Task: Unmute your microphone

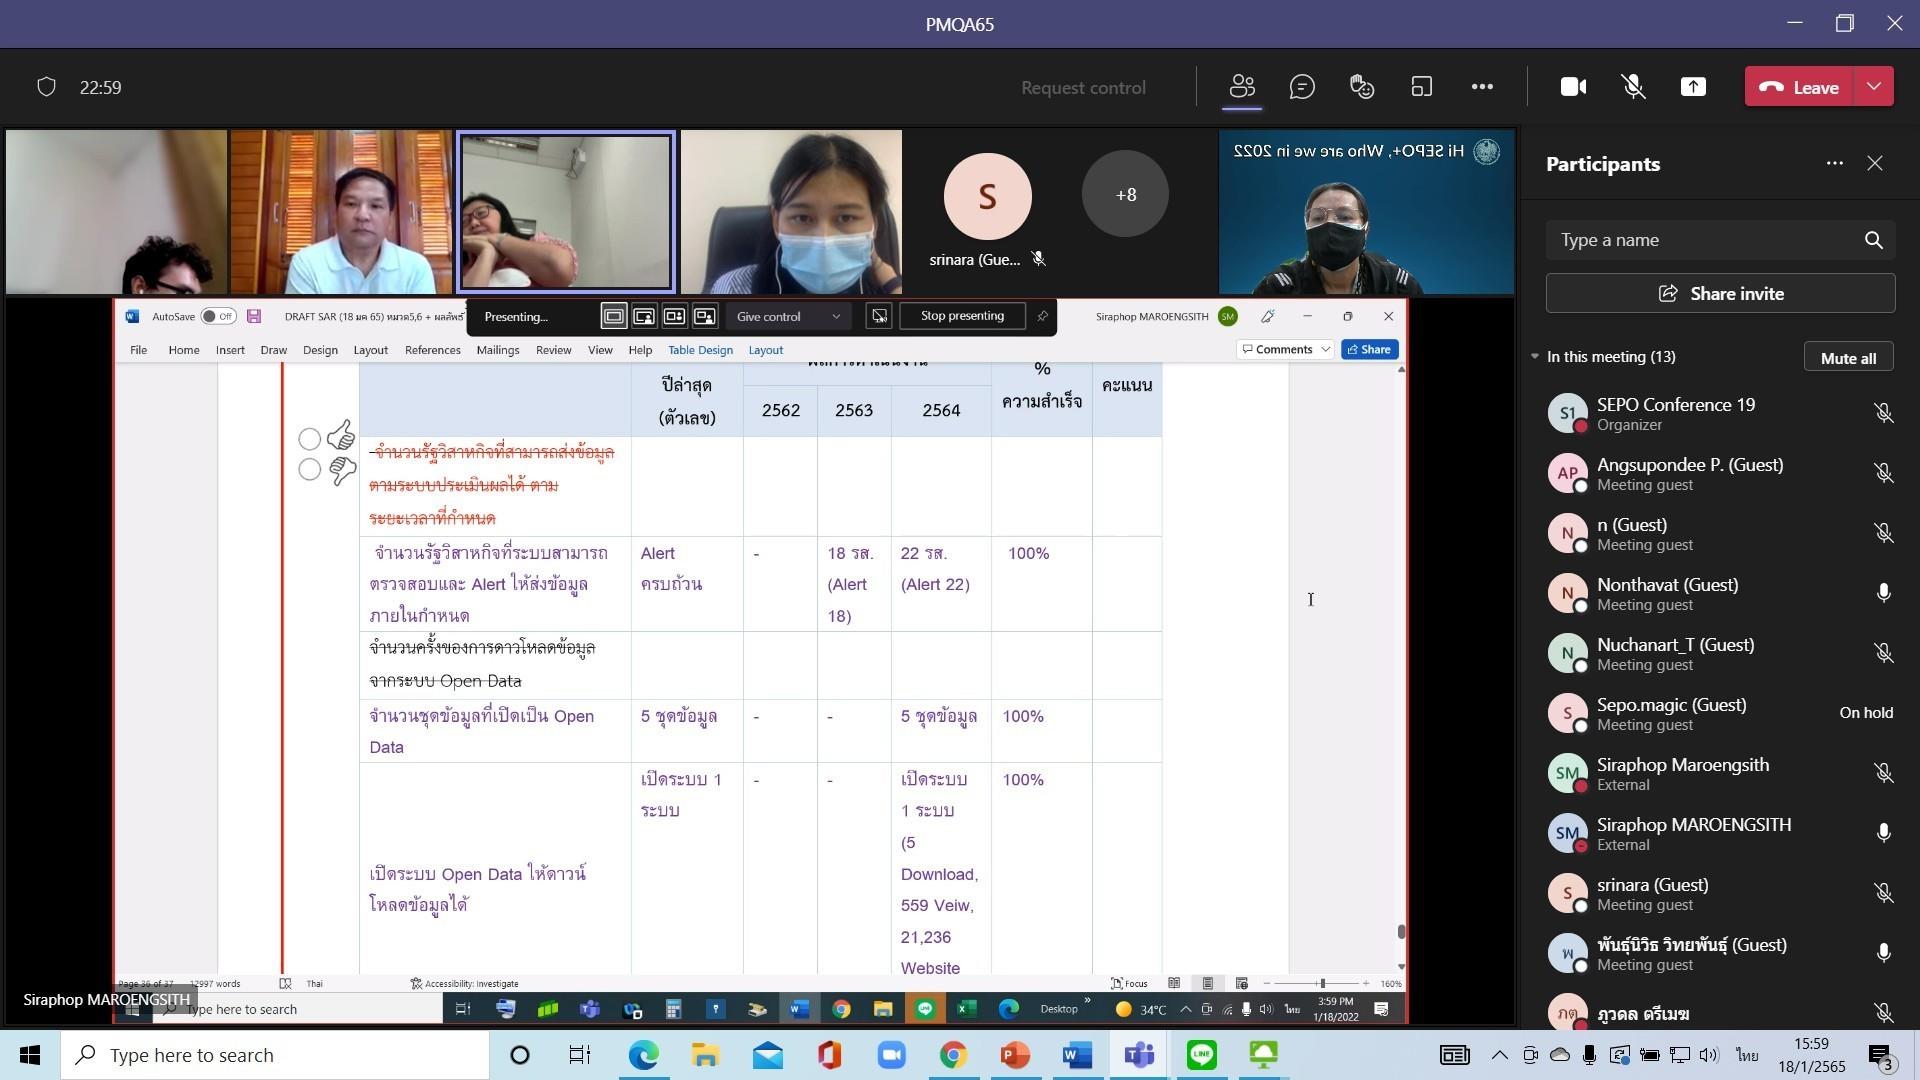Action: pos(1633,87)
